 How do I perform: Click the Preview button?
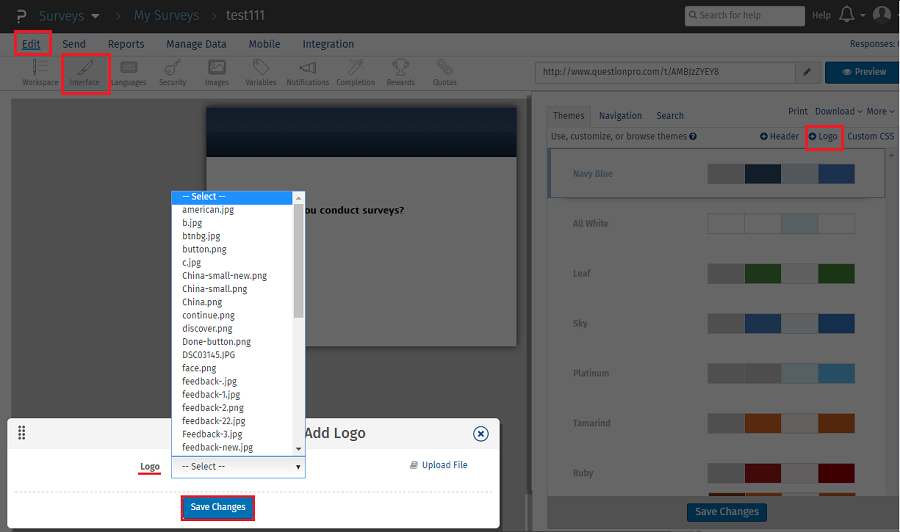[863, 72]
